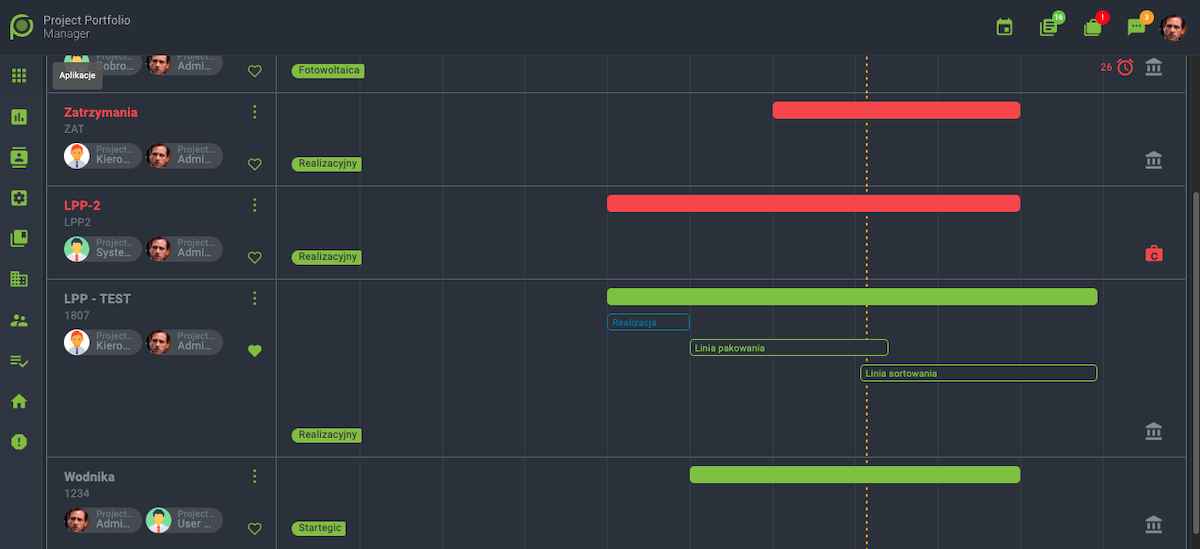
Task: Open the home icon in sidebar
Action: coord(19,402)
